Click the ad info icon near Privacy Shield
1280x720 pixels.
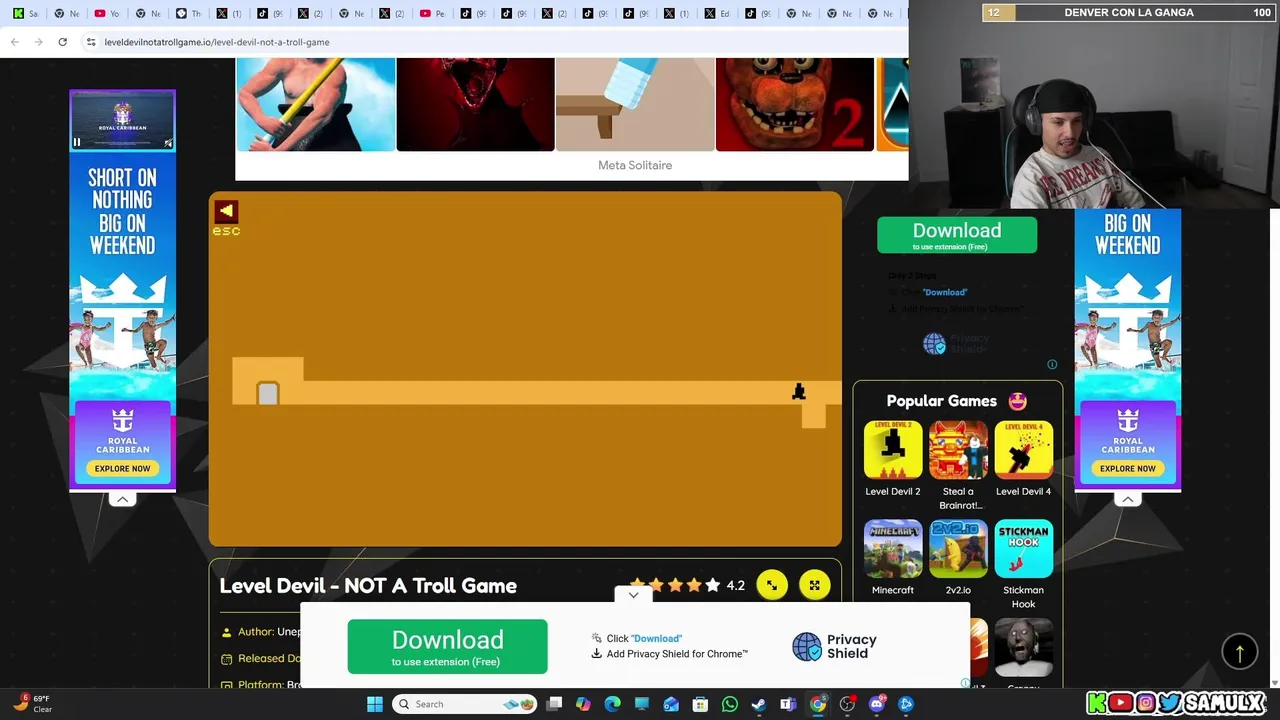[x=1052, y=364]
